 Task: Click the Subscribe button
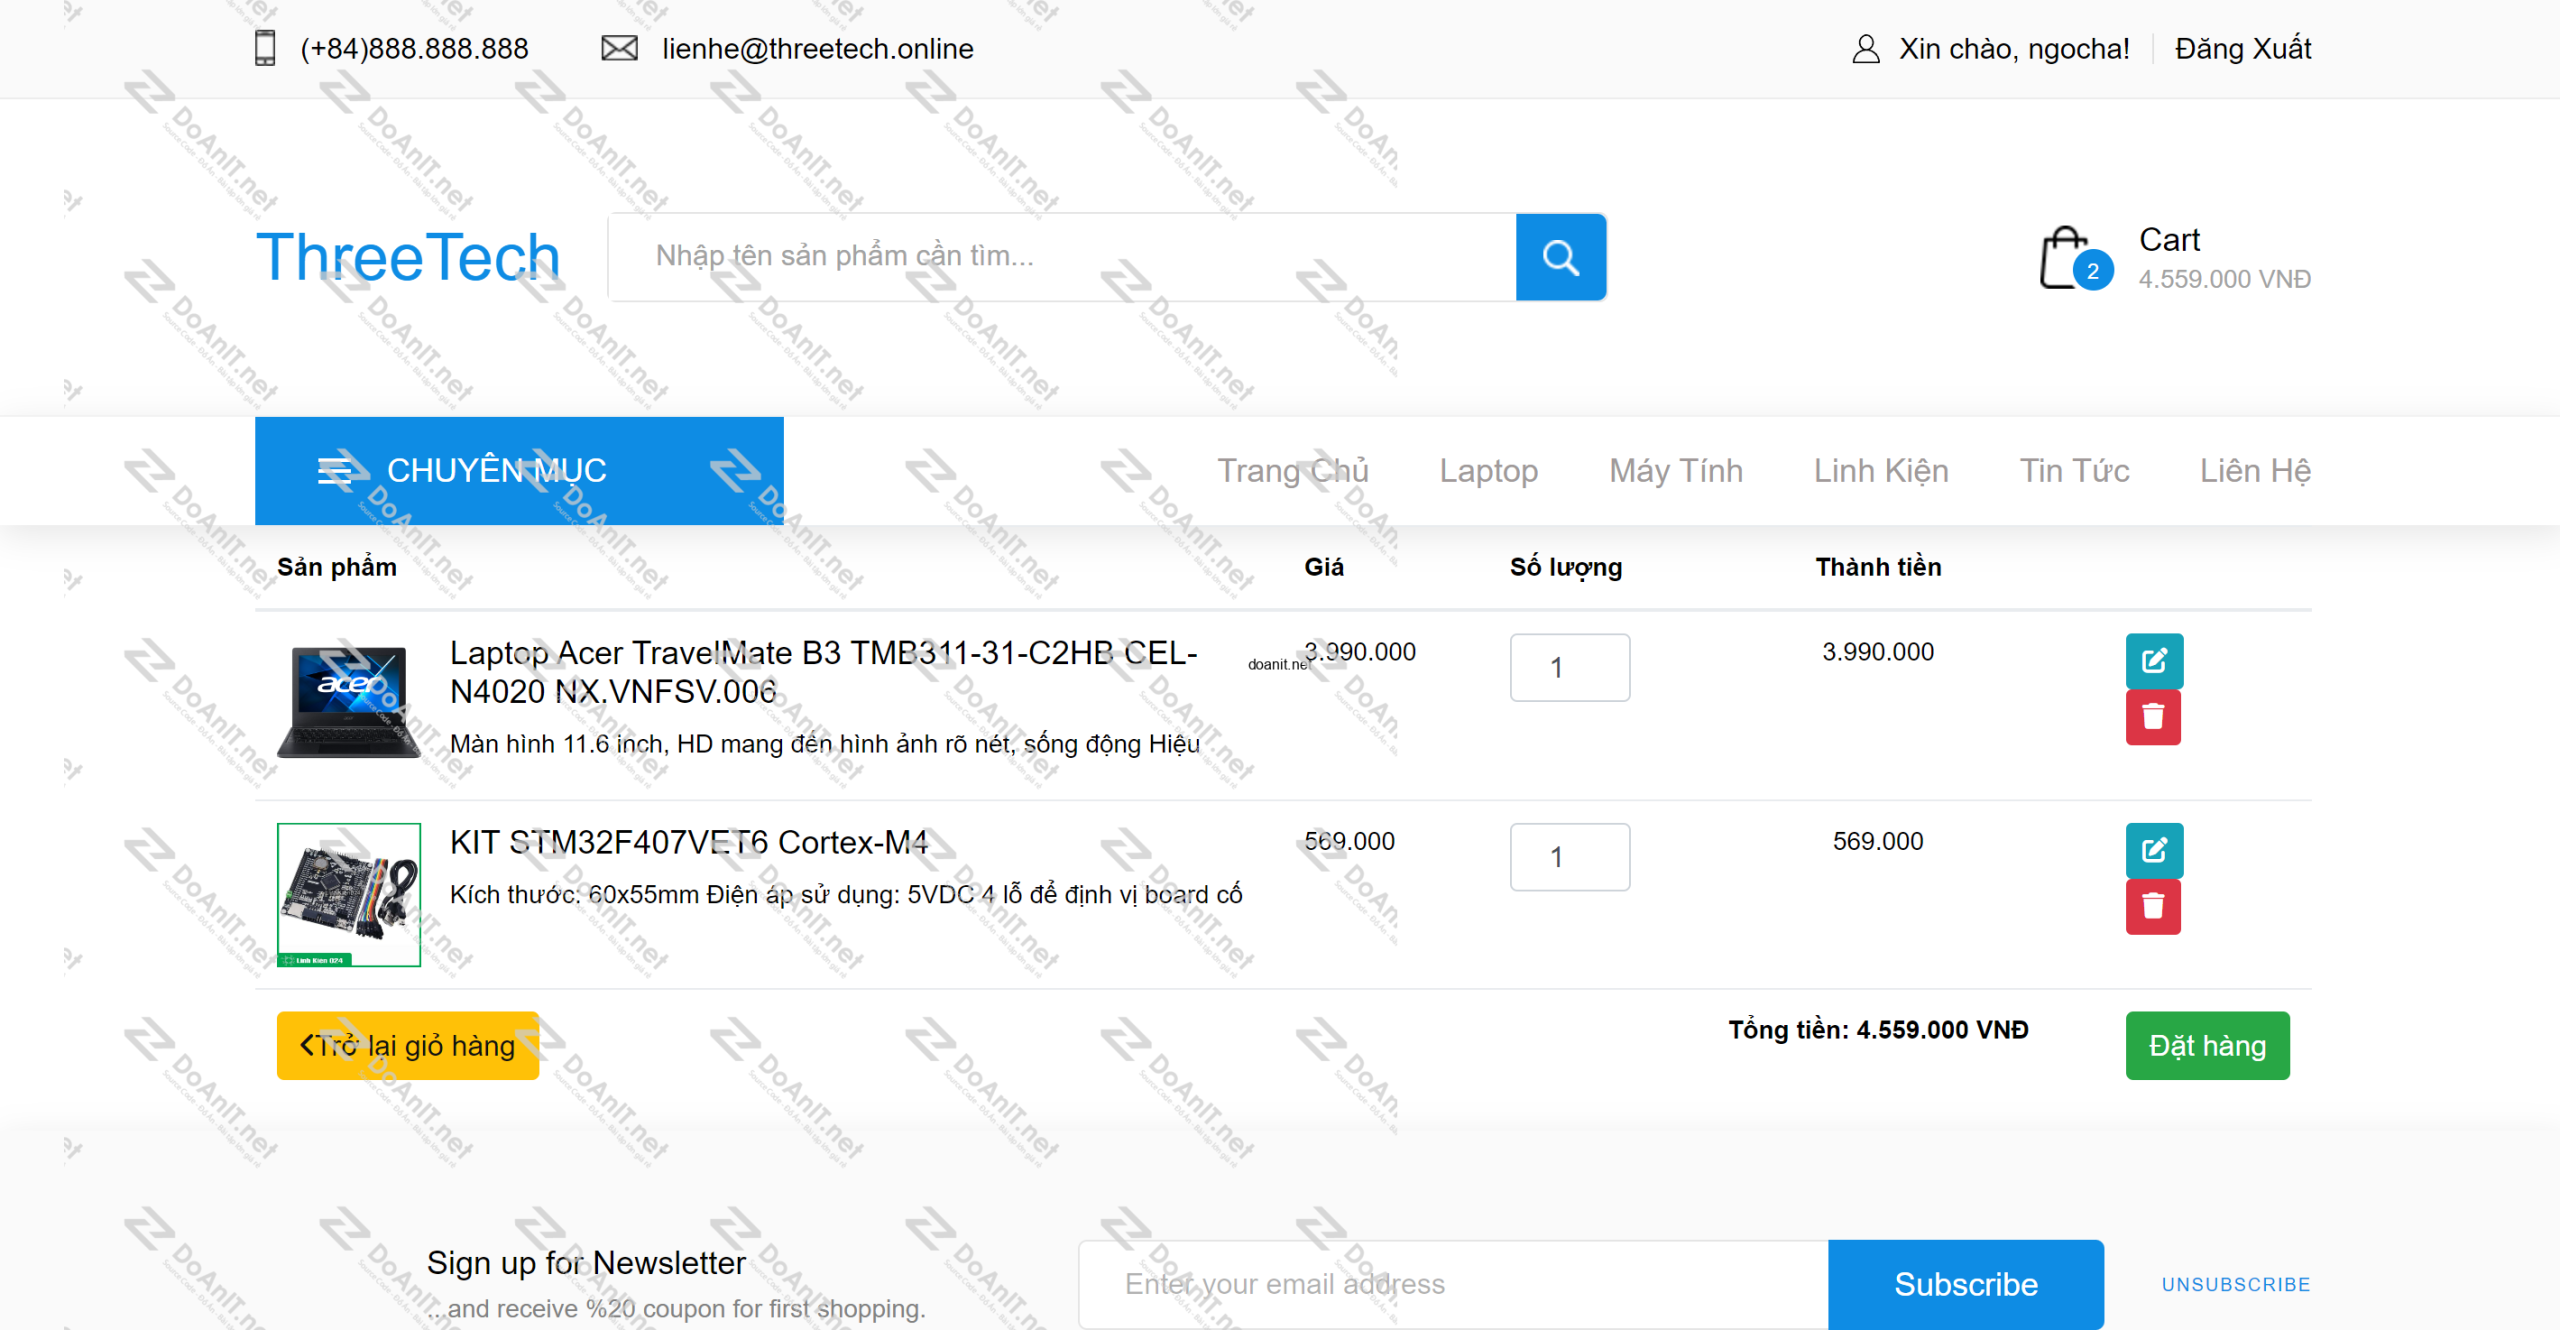[1965, 1284]
